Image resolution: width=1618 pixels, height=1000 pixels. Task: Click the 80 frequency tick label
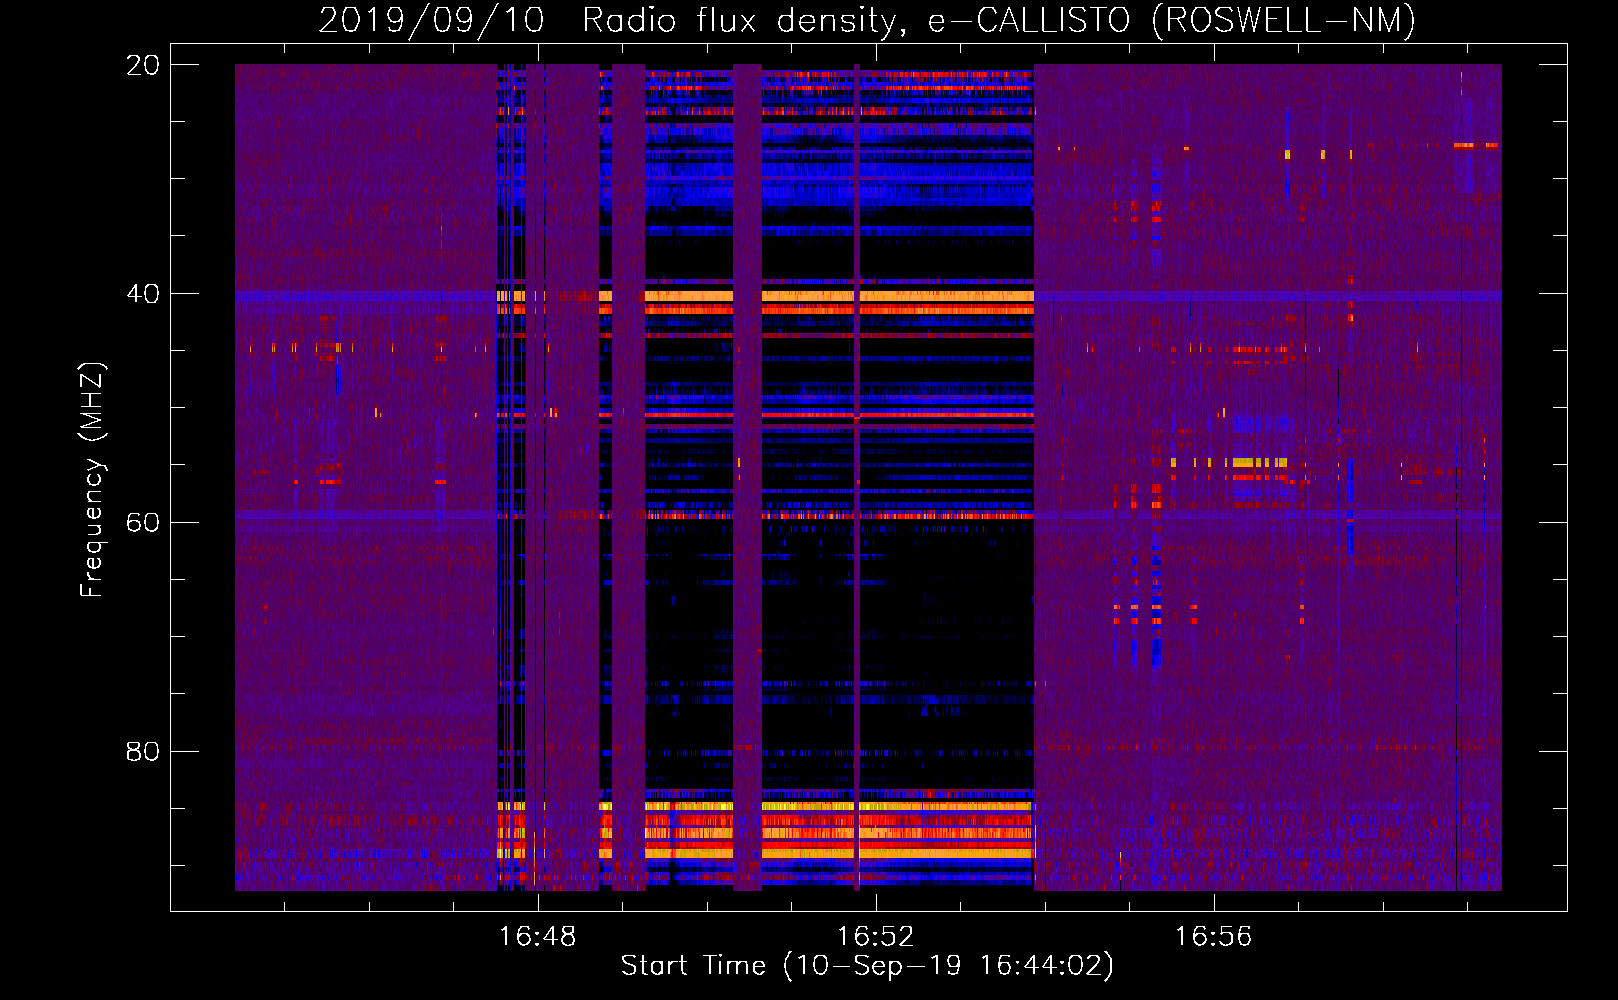coord(142,751)
